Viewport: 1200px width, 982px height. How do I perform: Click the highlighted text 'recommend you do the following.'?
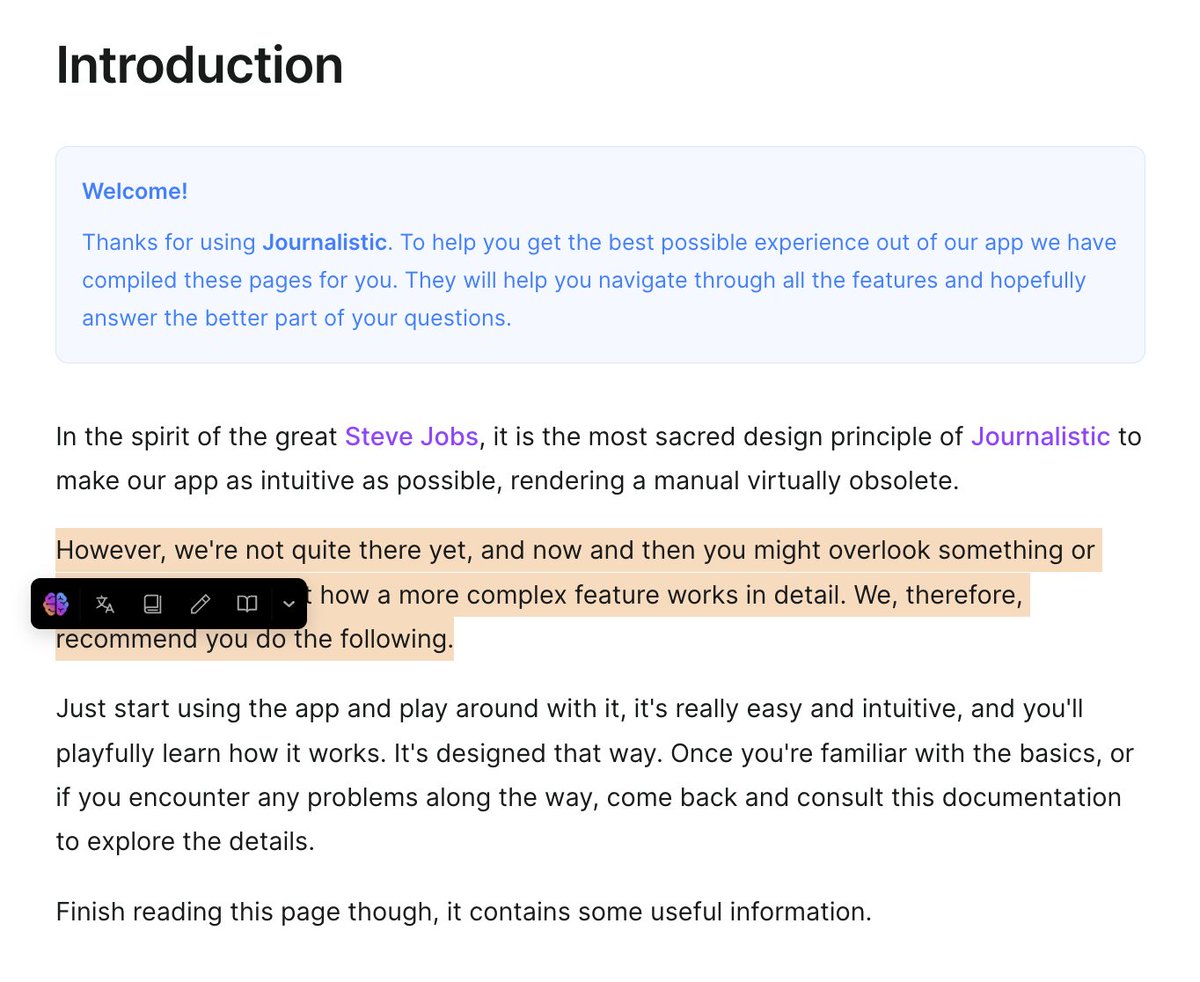tap(255, 639)
